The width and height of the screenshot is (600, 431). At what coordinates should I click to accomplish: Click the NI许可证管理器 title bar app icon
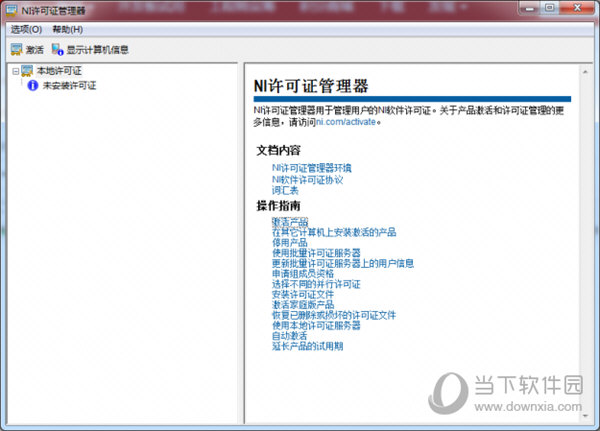click(11, 10)
